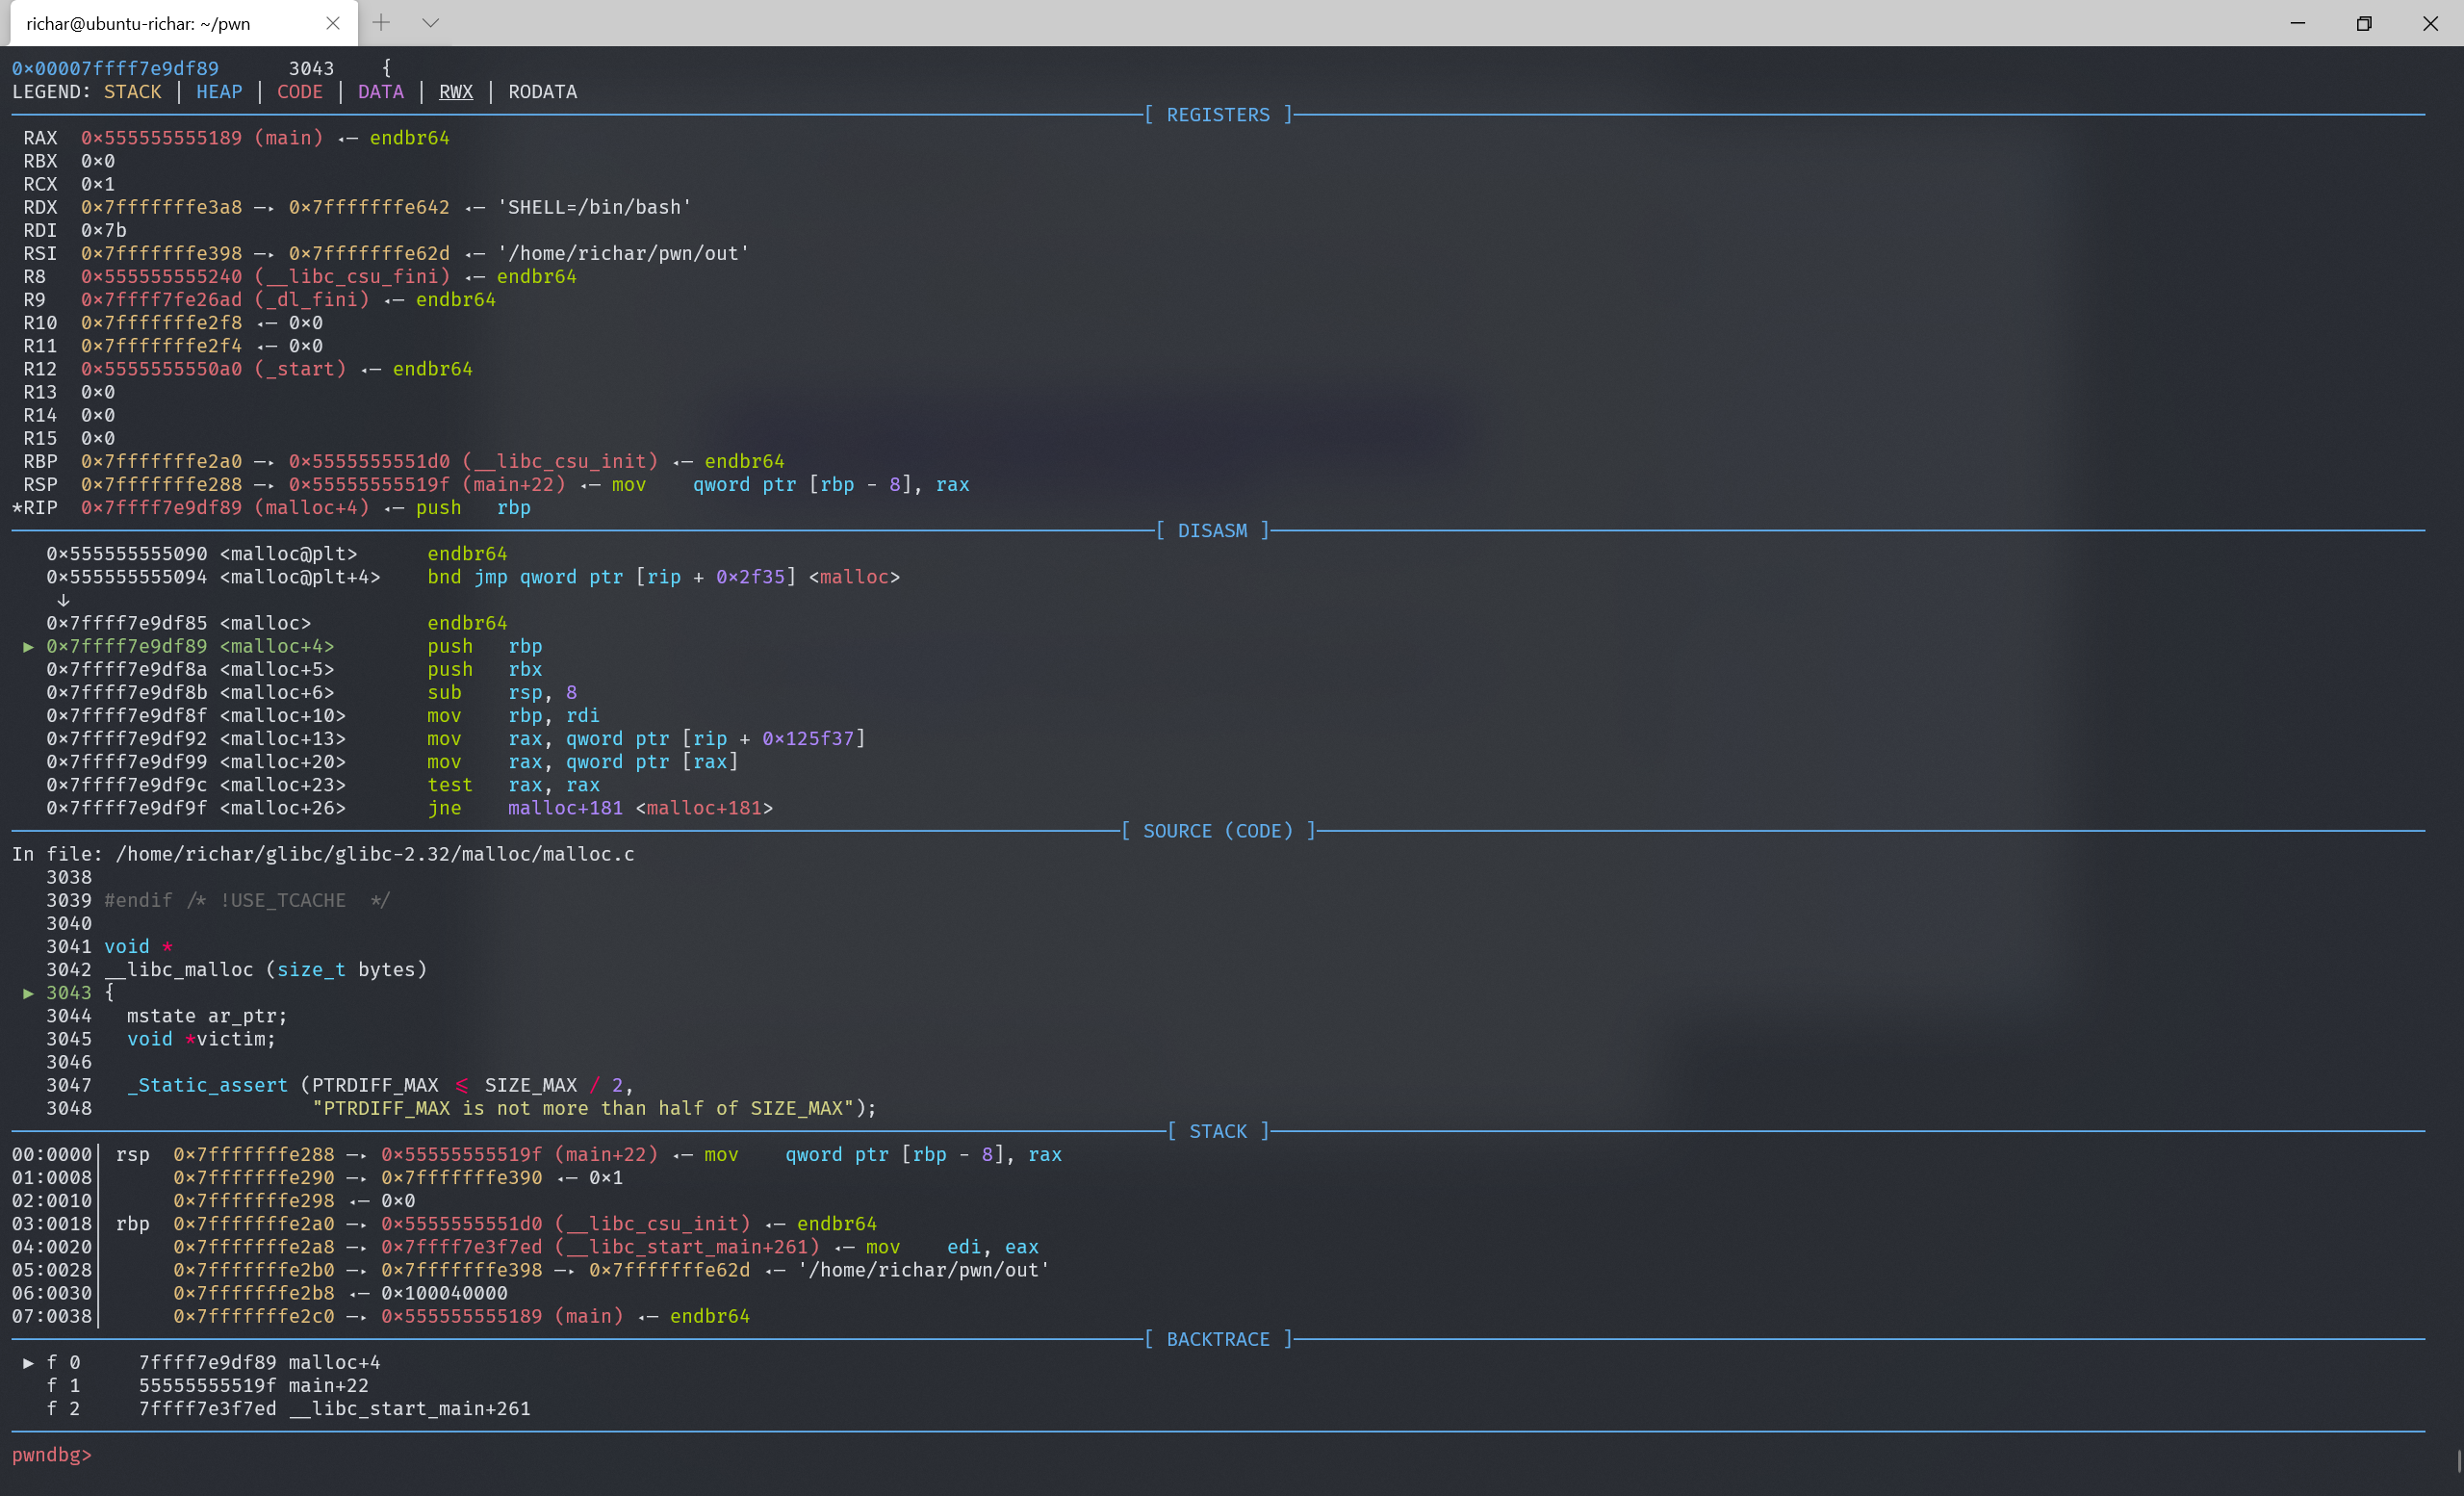Close the terminal window
This screenshot has height=1496, width=2464.
pos(2430,23)
